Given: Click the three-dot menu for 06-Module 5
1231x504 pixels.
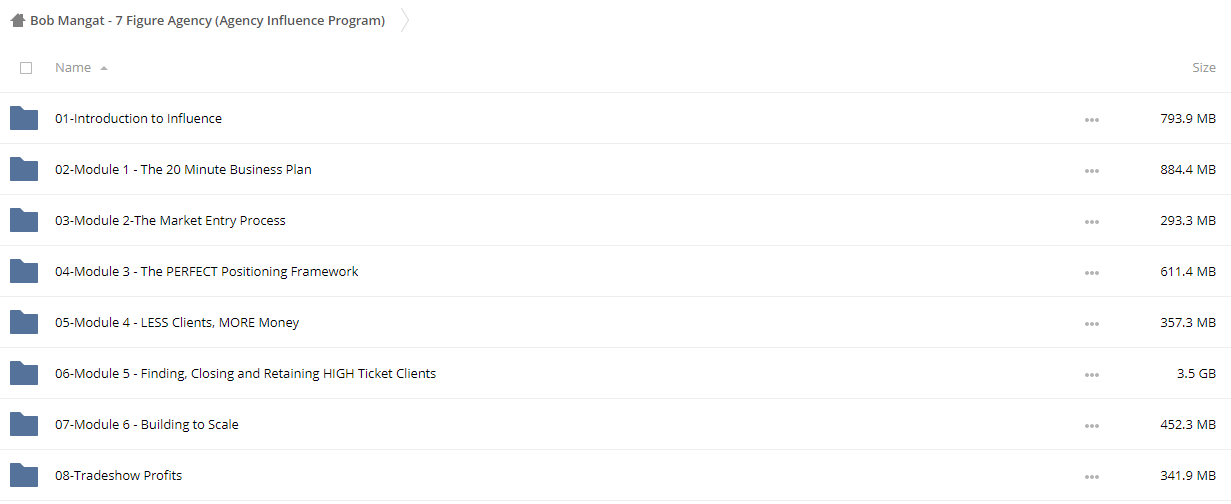Looking at the screenshot, I should [x=1091, y=375].
